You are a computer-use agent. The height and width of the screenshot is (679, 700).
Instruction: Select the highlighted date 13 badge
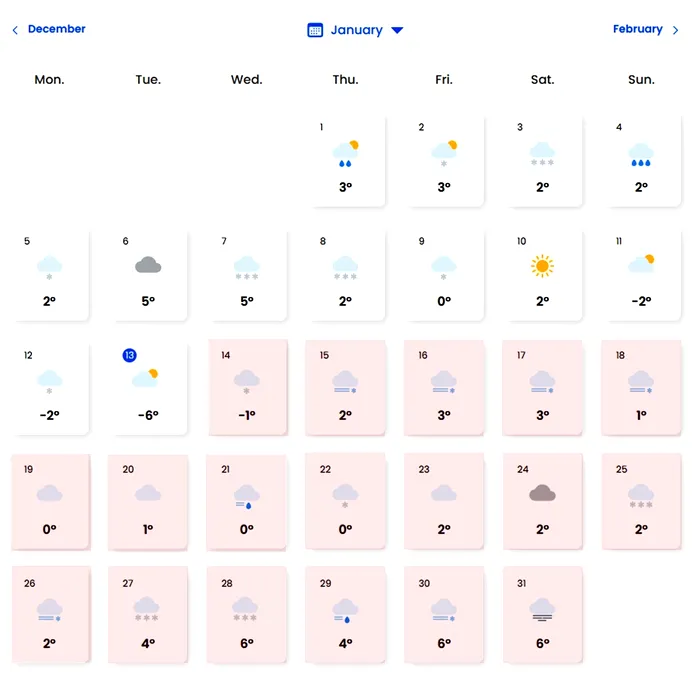pyautogui.click(x=129, y=355)
